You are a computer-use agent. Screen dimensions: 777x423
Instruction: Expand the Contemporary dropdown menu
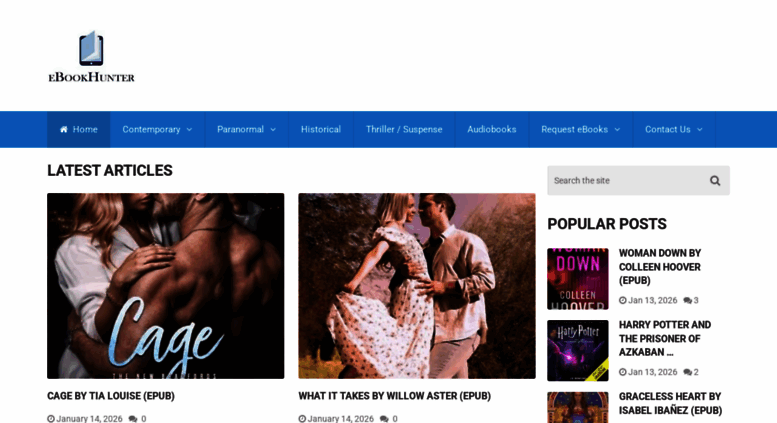click(157, 130)
